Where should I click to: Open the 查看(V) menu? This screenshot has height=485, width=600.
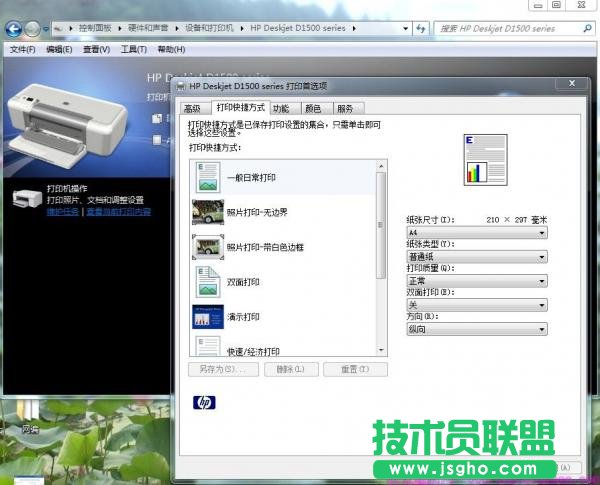tap(97, 49)
